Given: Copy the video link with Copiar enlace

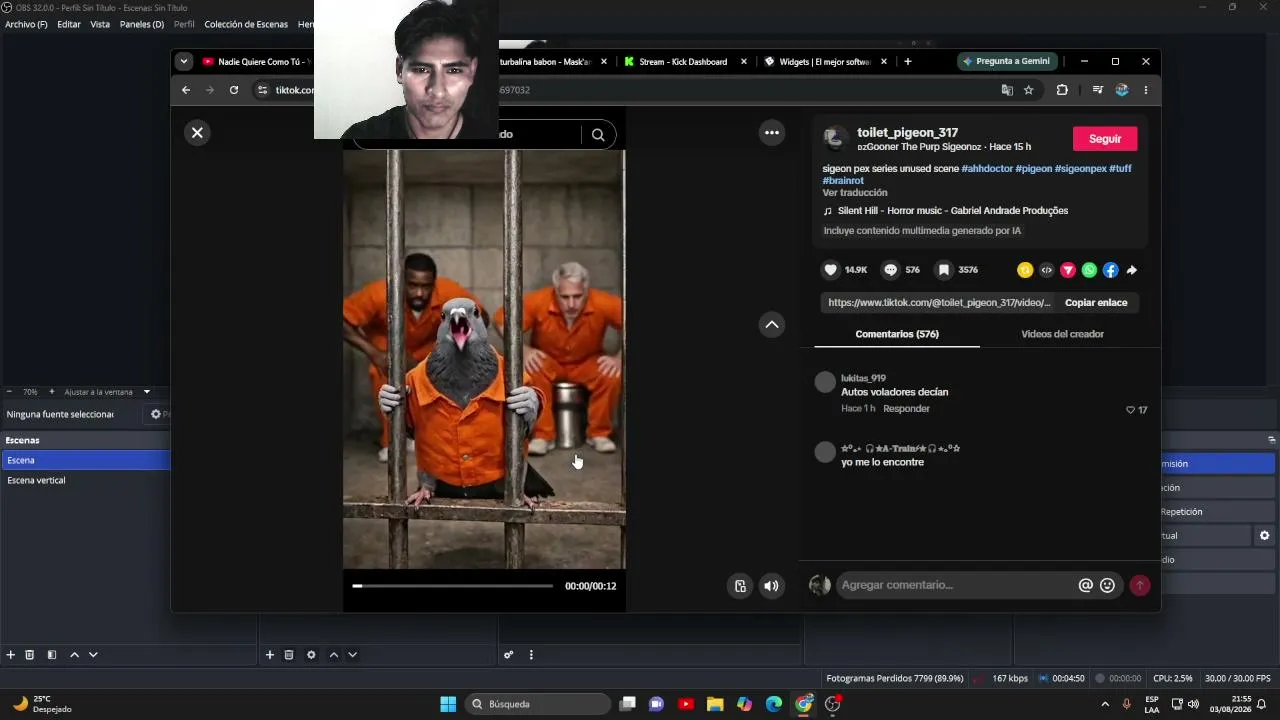Looking at the screenshot, I should [1096, 303].
